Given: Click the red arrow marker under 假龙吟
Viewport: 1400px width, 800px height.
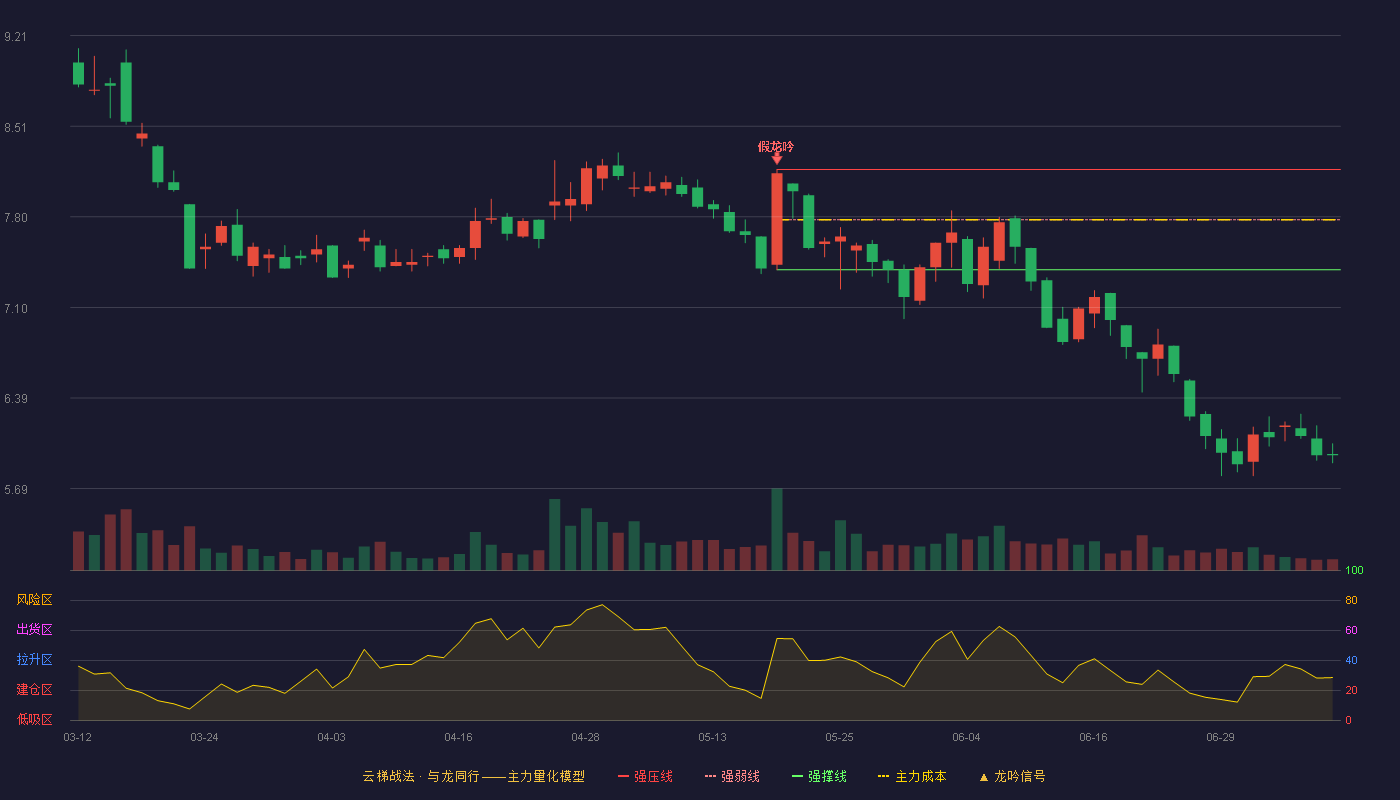Looking at the screenshot, I should click(777, 159).
